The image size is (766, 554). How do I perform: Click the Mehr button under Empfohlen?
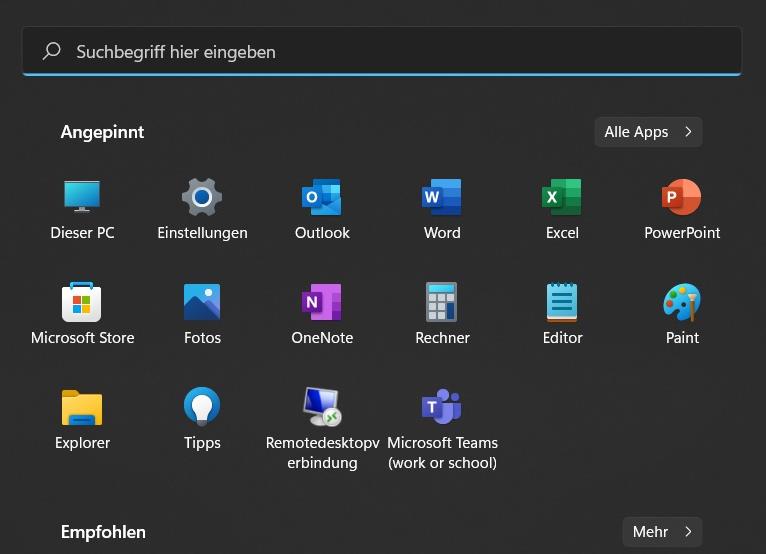(x=662, y=532)
